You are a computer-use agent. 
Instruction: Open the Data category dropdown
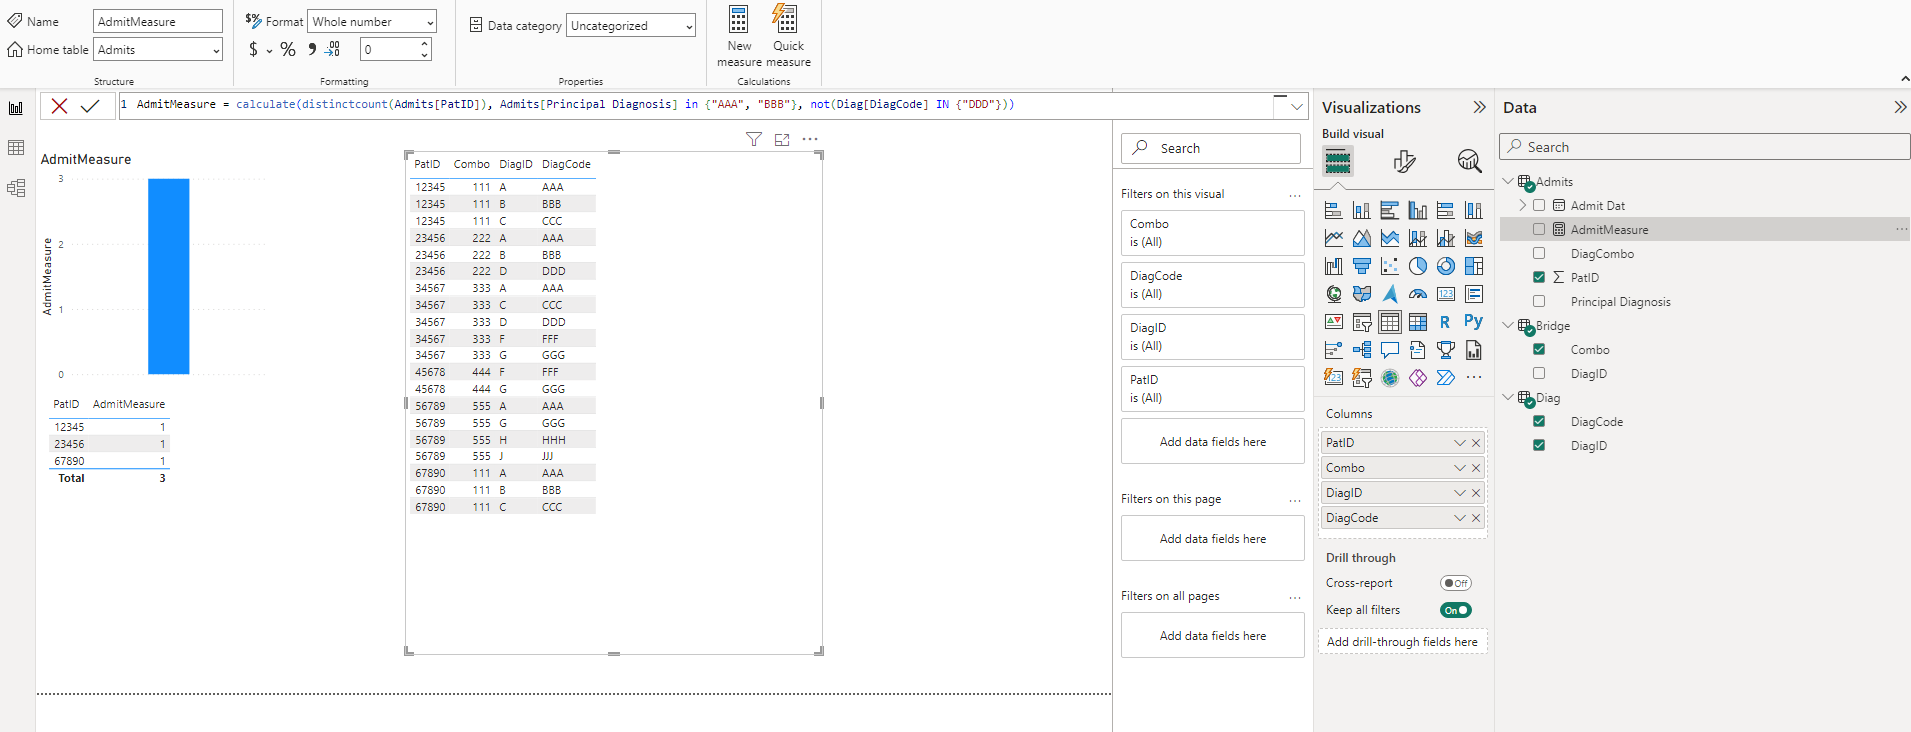click(631, 25)
